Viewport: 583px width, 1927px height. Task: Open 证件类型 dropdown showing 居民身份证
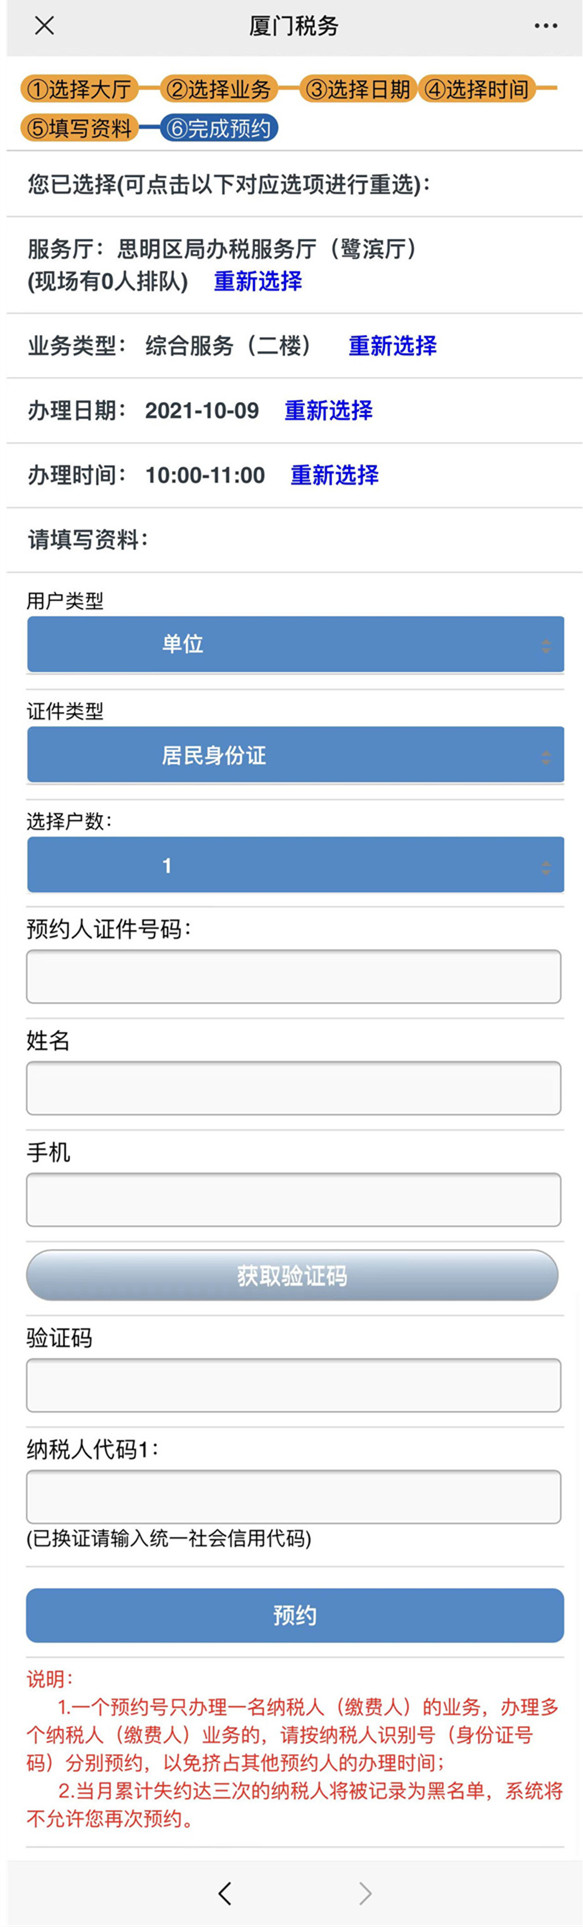295,755
